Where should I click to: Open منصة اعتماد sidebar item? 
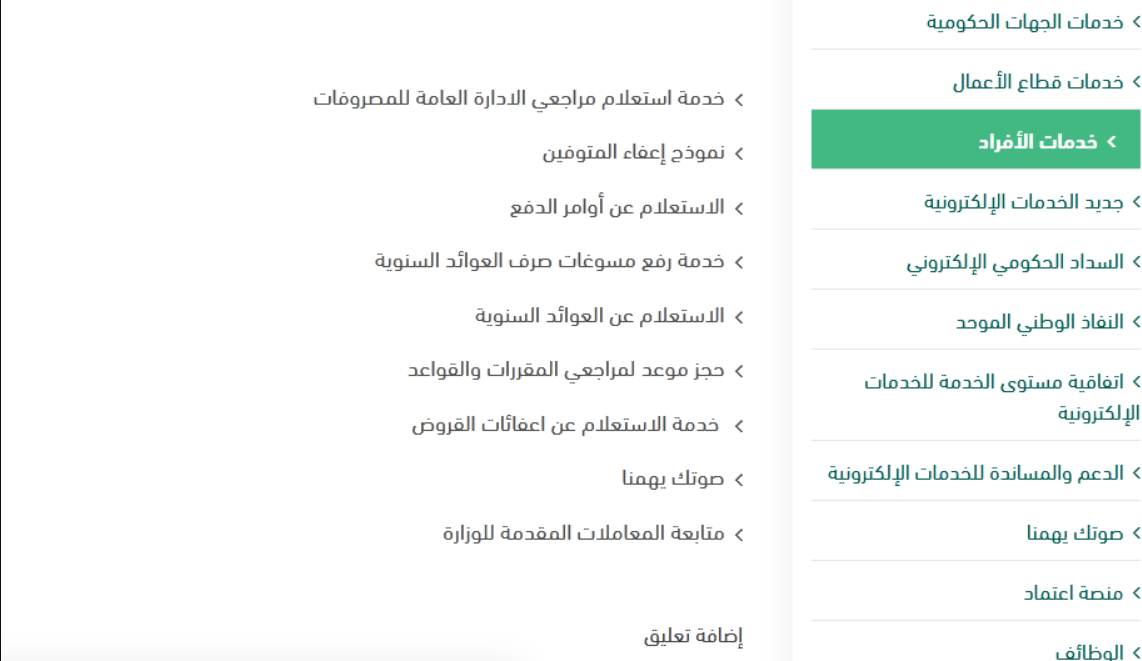click(x=1074, y=593)
